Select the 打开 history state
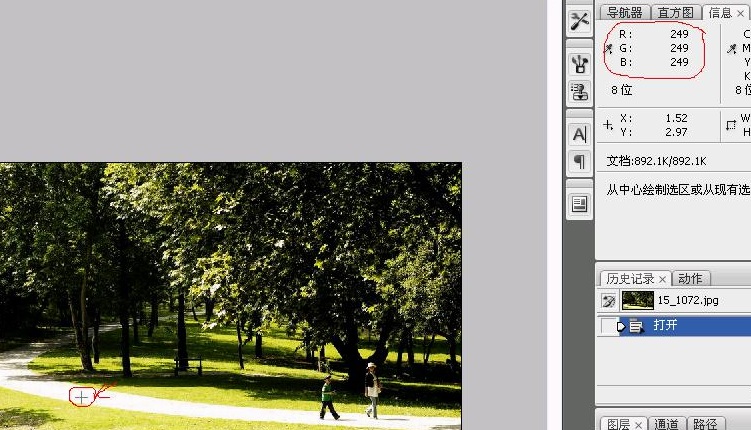The image size is (751, 430). point(666,326)
